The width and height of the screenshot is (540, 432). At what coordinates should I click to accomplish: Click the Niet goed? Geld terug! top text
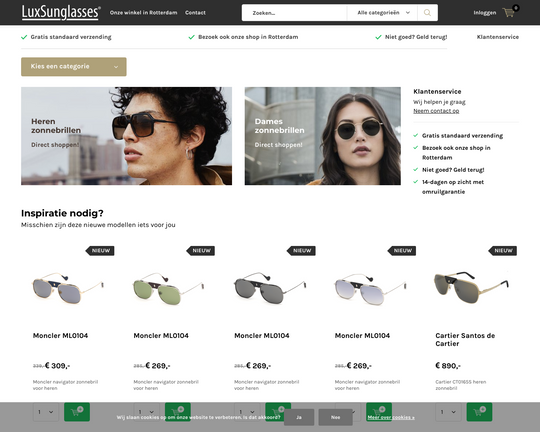pyautogui.click(x=416, y=37)
